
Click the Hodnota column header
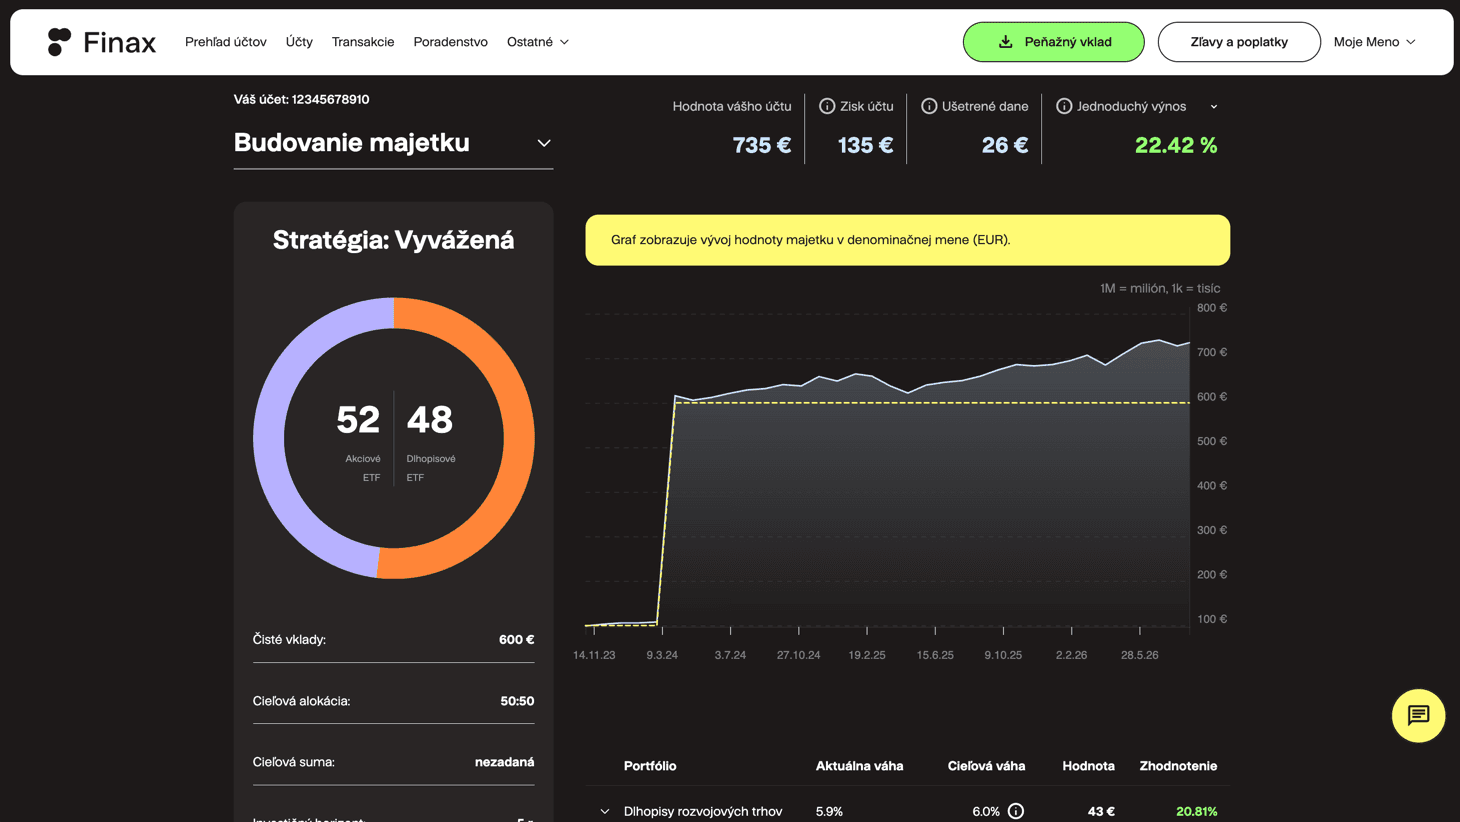coord(1088,766)
